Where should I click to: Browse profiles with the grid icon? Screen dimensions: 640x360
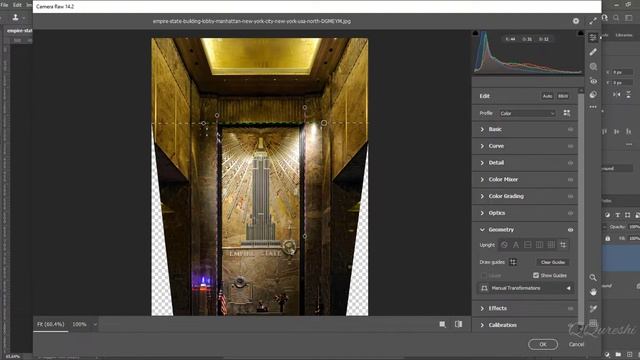(567, 113)
